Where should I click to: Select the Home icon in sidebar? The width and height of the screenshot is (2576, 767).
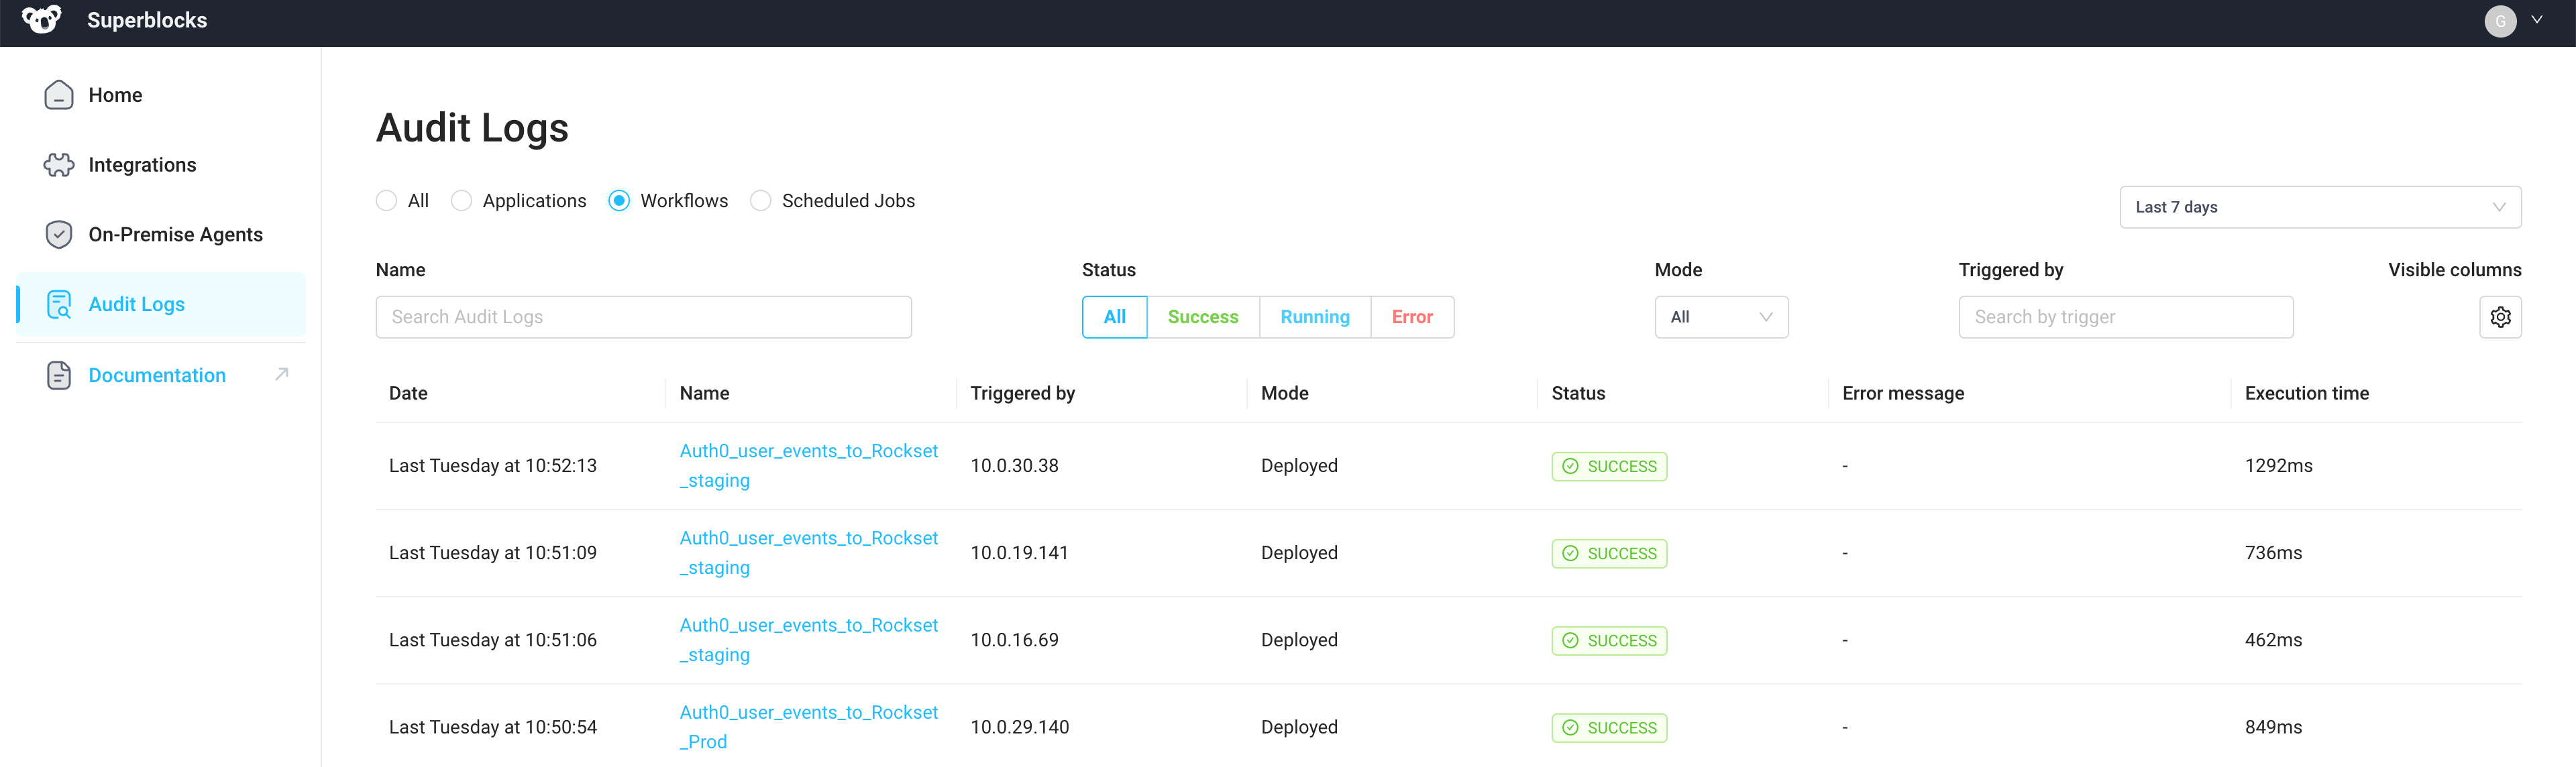pyautogui.click(x=59, y=94)
